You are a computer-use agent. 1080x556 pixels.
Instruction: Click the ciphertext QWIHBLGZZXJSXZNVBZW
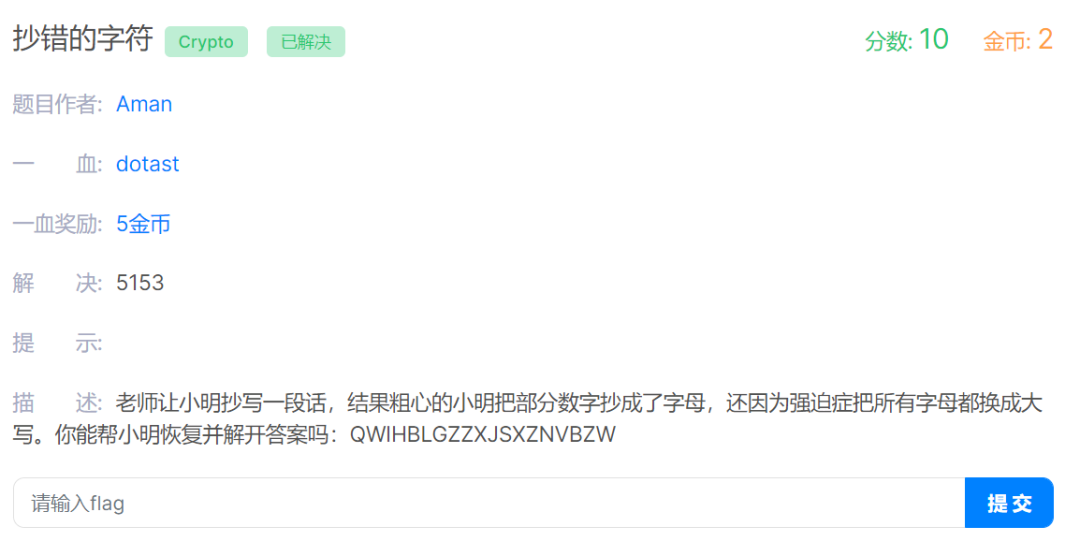click(x=483, y=435)
